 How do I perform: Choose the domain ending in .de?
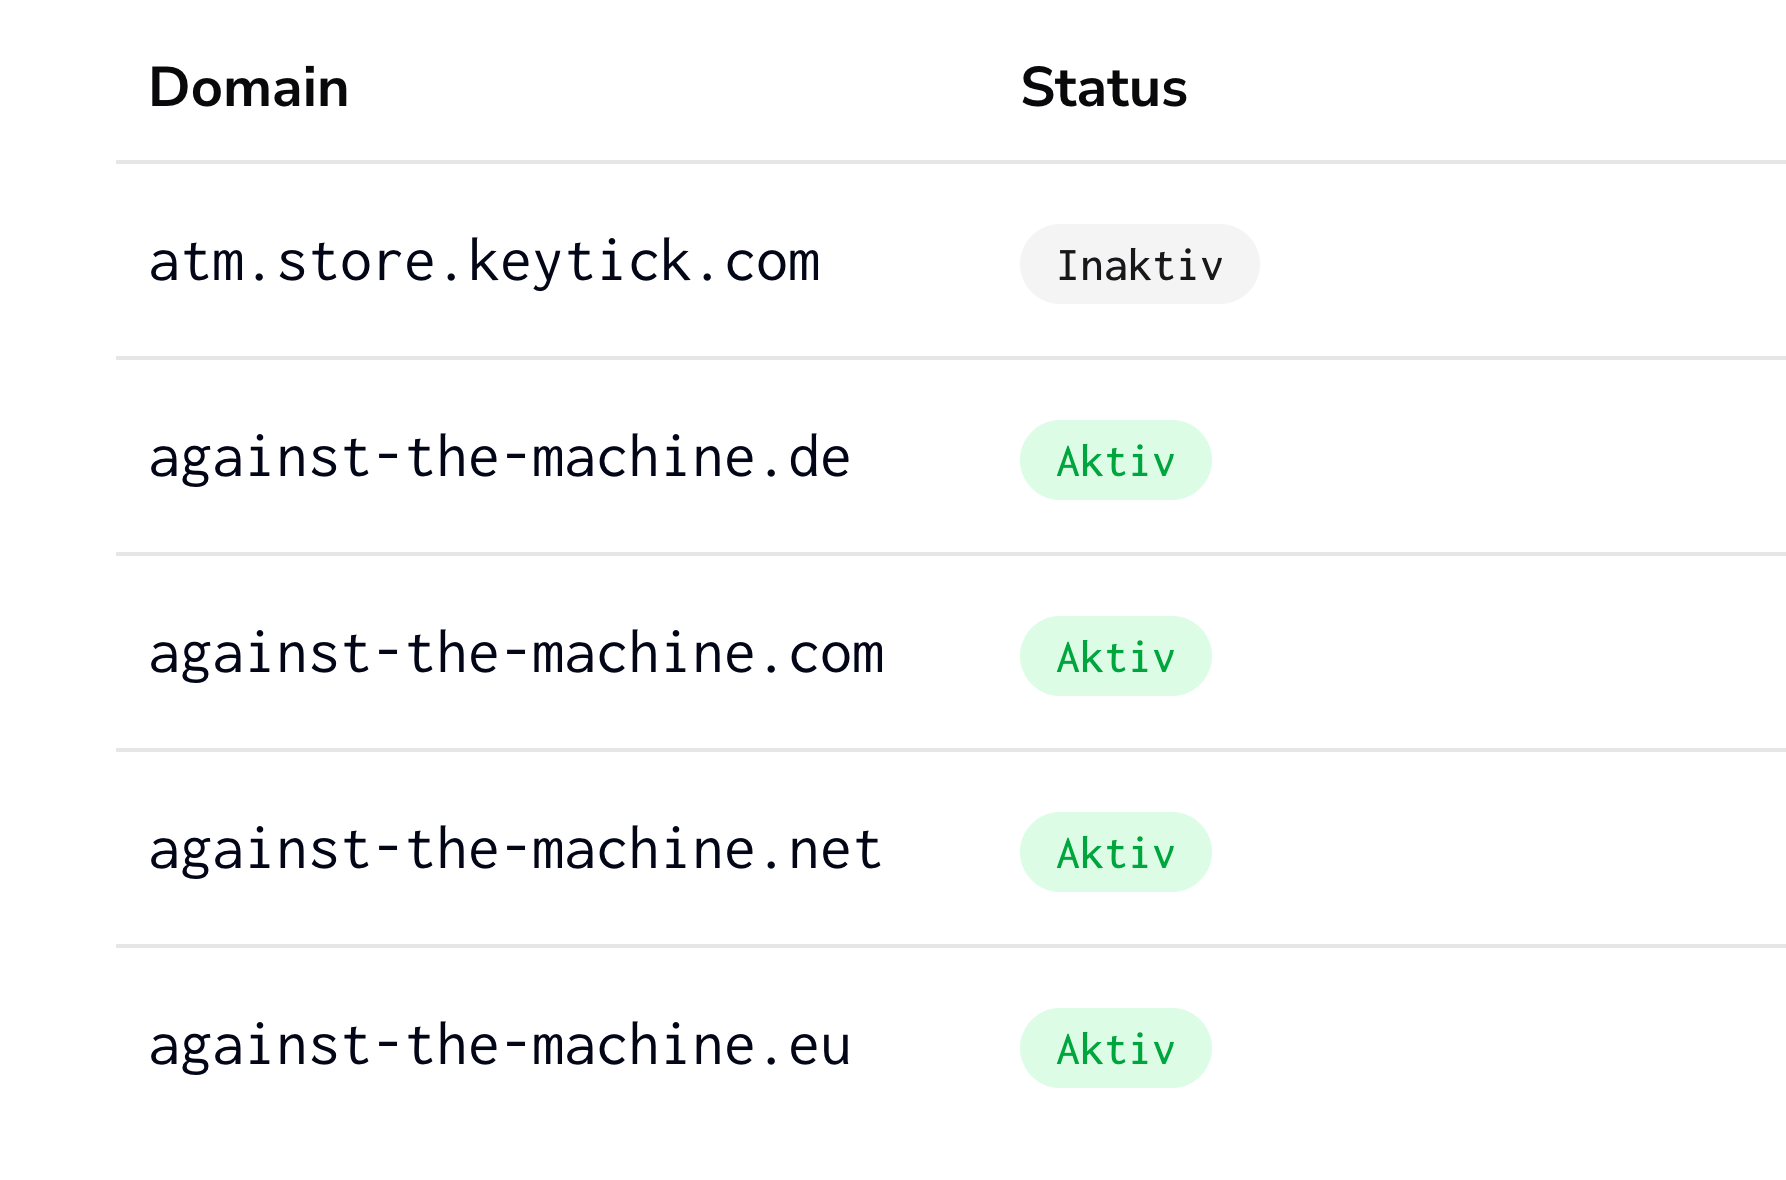[x=499, y=459]
